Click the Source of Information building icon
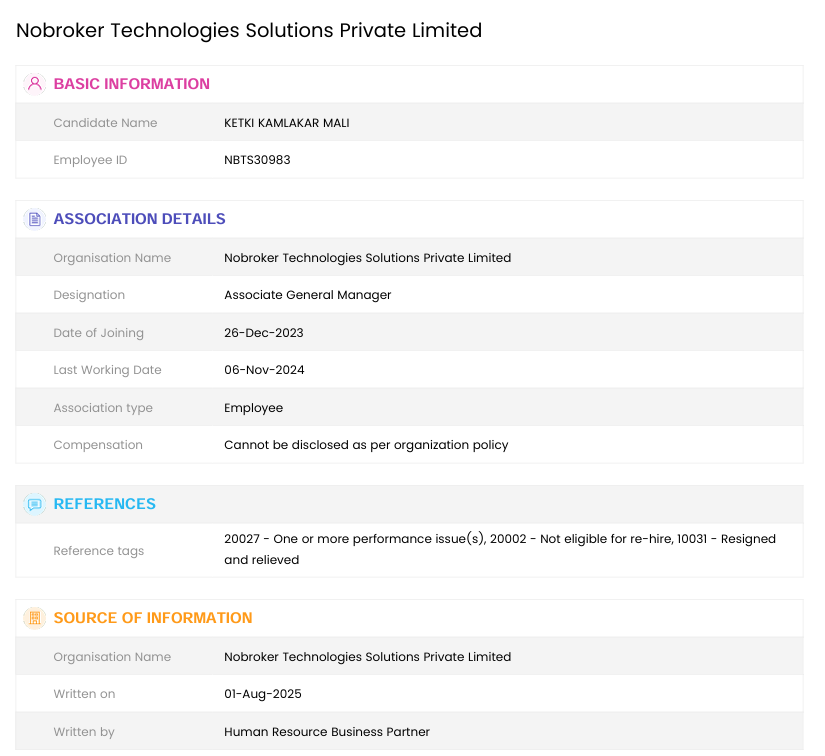This screenshot has width=825, height=756. (x=35, y=618)
